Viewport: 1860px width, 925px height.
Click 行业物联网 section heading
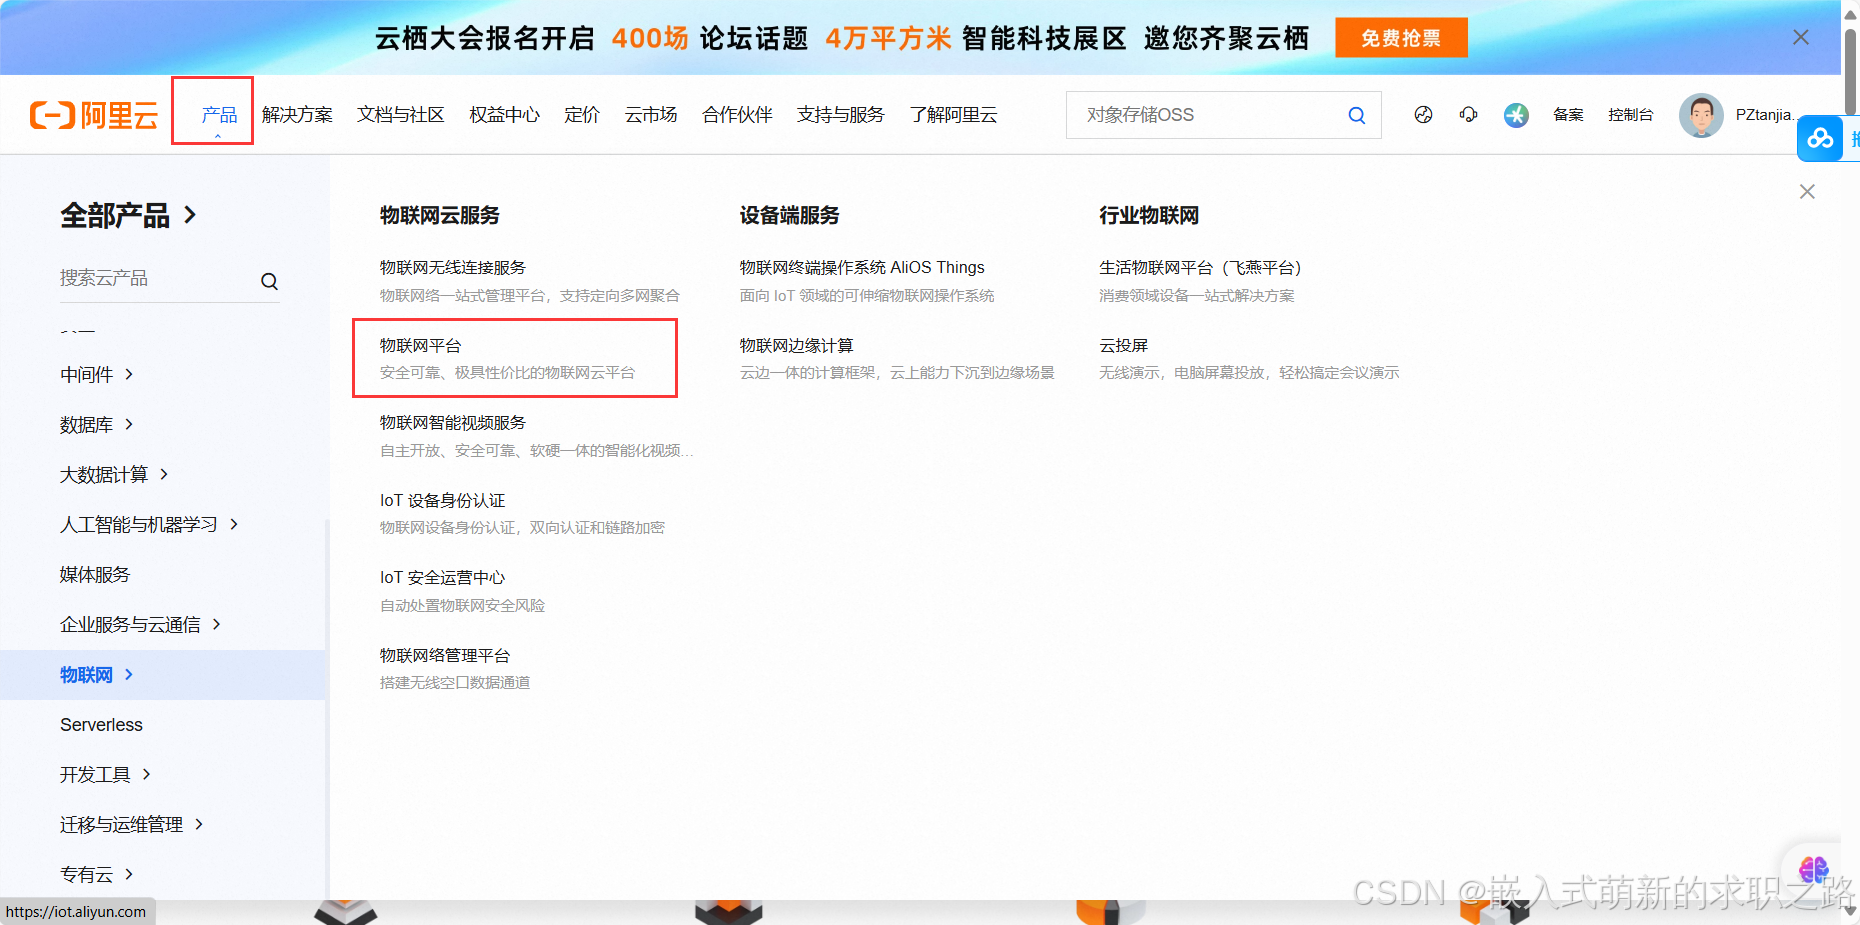click(x=1149, y=215)
